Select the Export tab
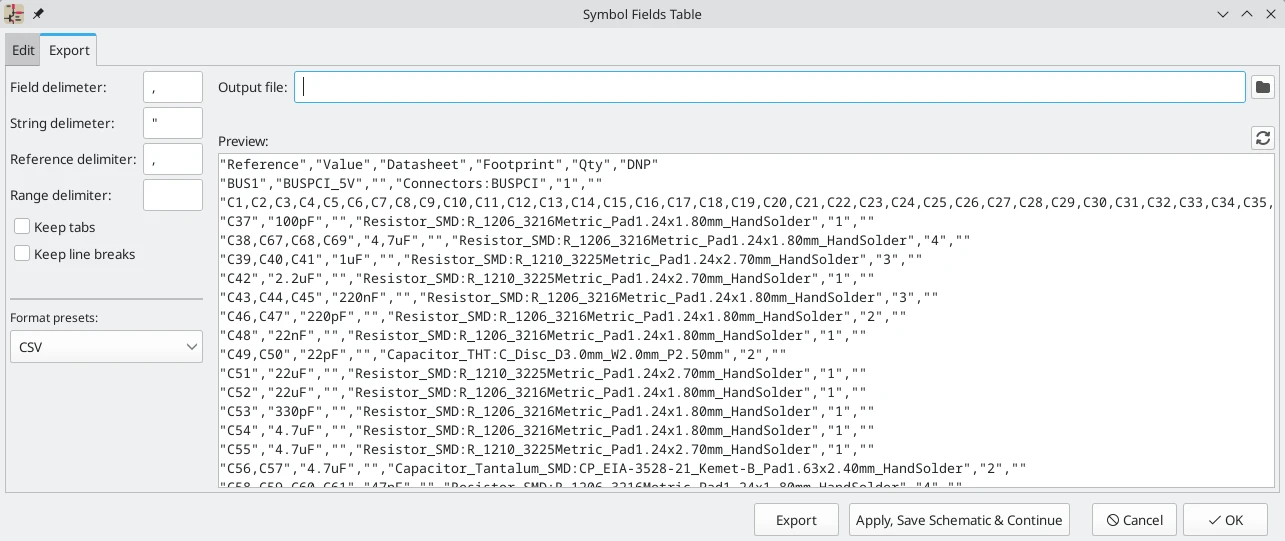 coord(69,50)
